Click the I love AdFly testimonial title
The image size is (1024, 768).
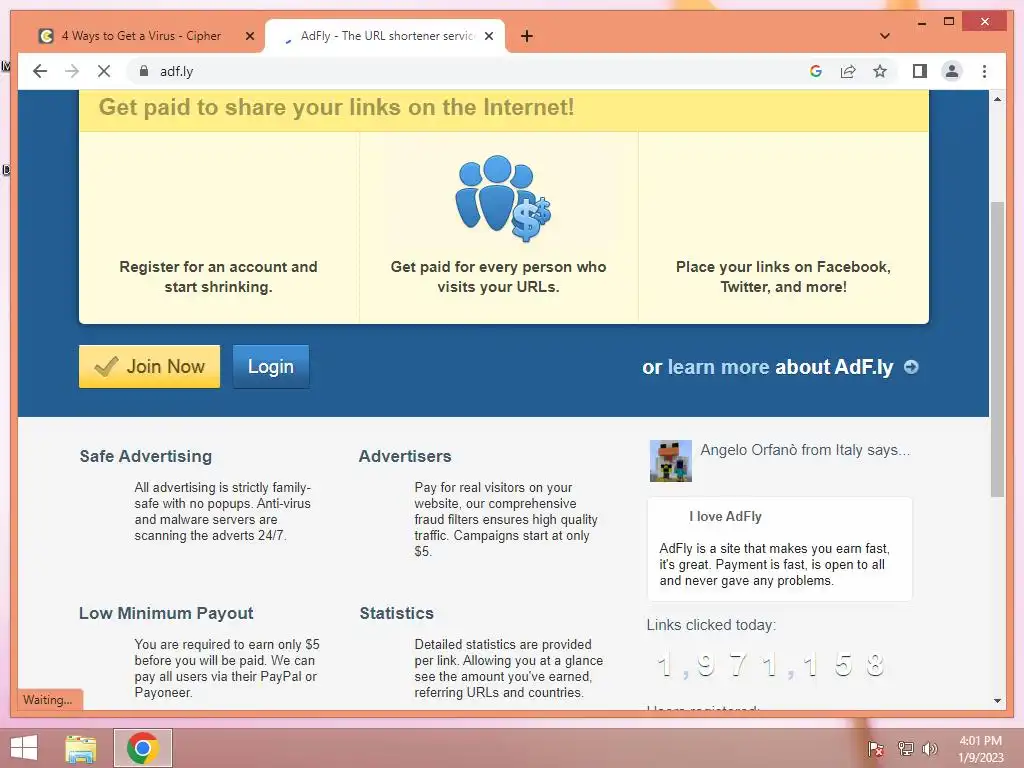click(726, 516)
